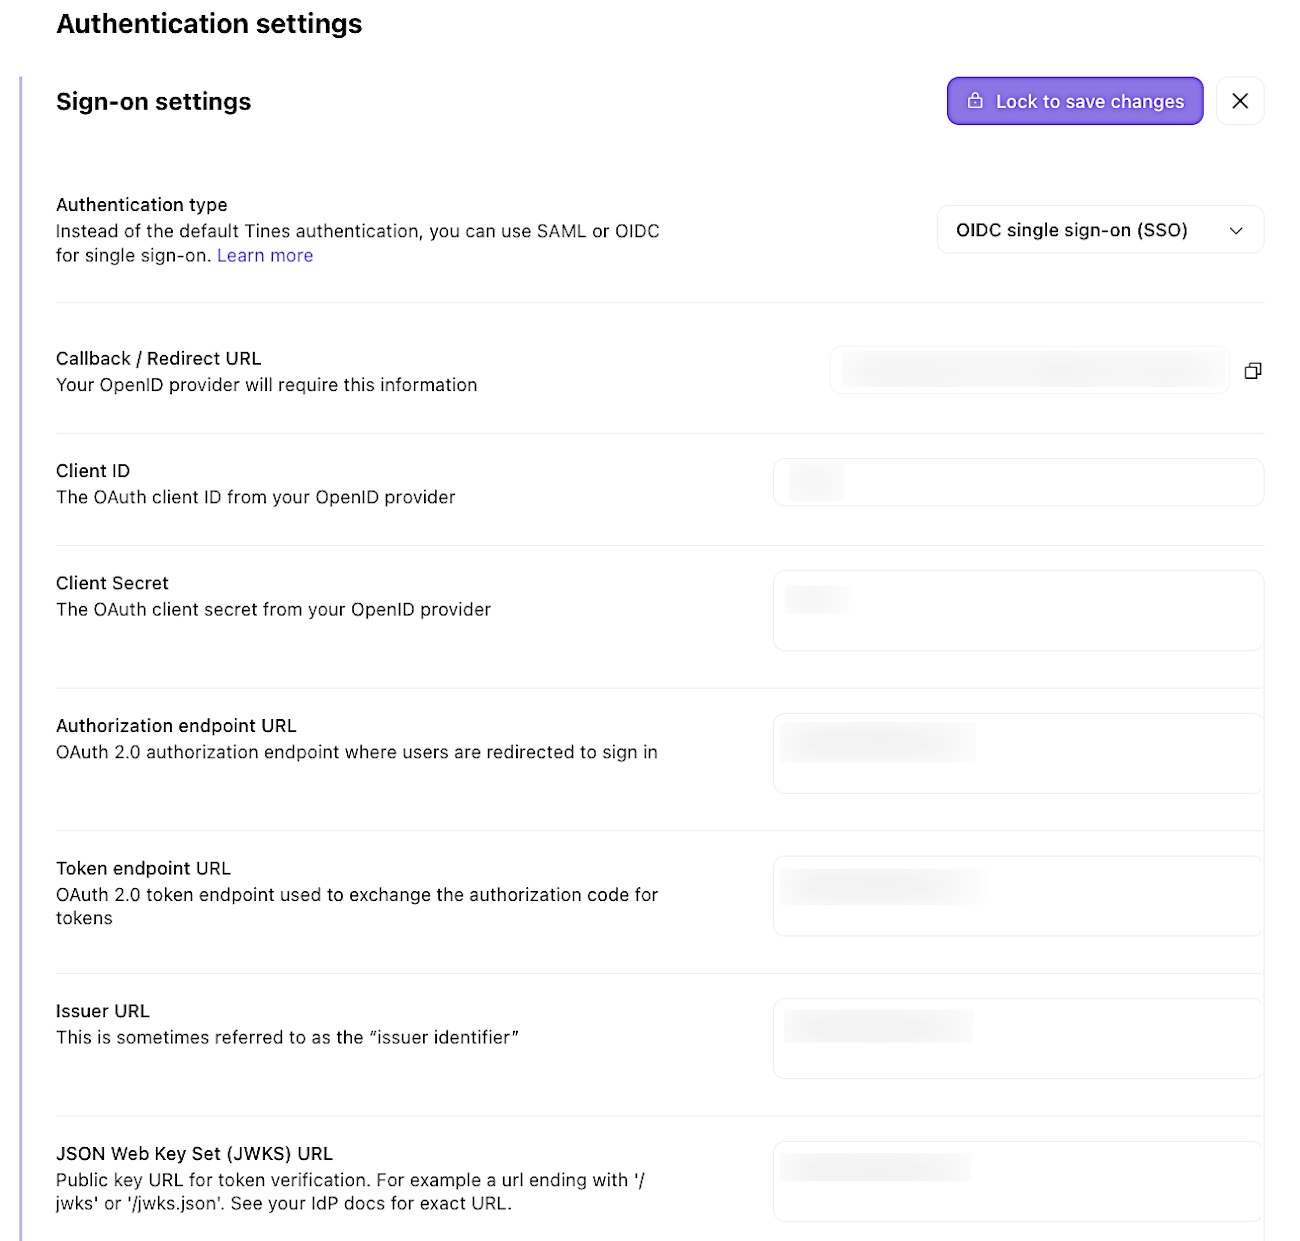1300x1241 pixels.
Task: Click the Issuer URL text field
Action: (x=1018, y=1038)
